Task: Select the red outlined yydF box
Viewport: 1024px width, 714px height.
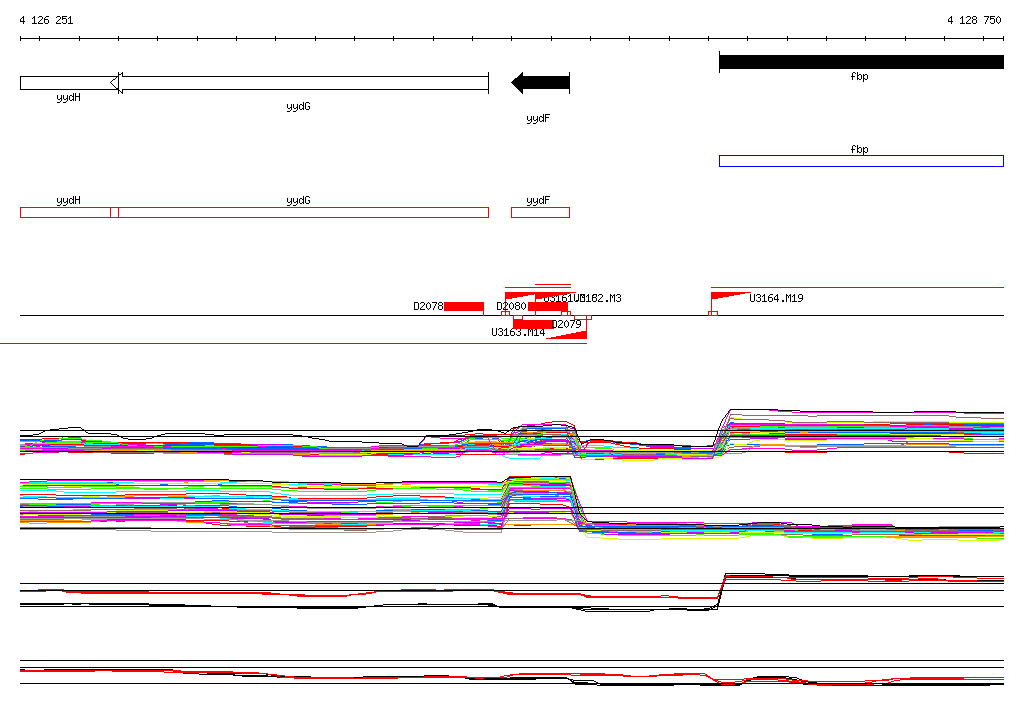Action: point(540,212)
